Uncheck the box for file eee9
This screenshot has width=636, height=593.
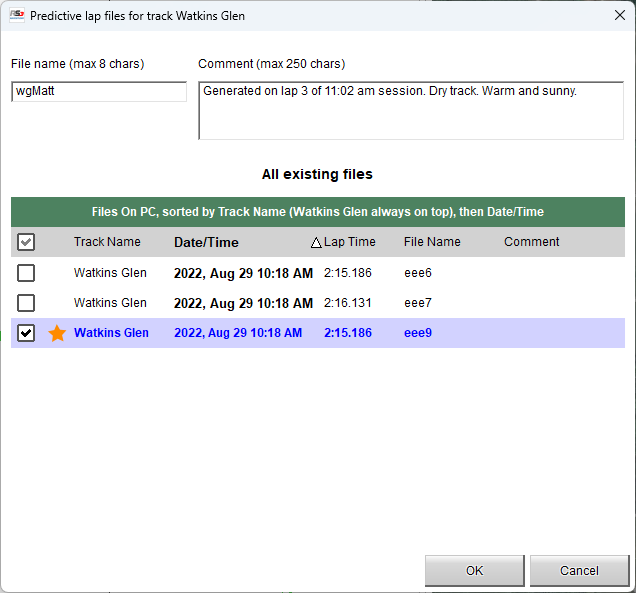[x=26, y=333]
